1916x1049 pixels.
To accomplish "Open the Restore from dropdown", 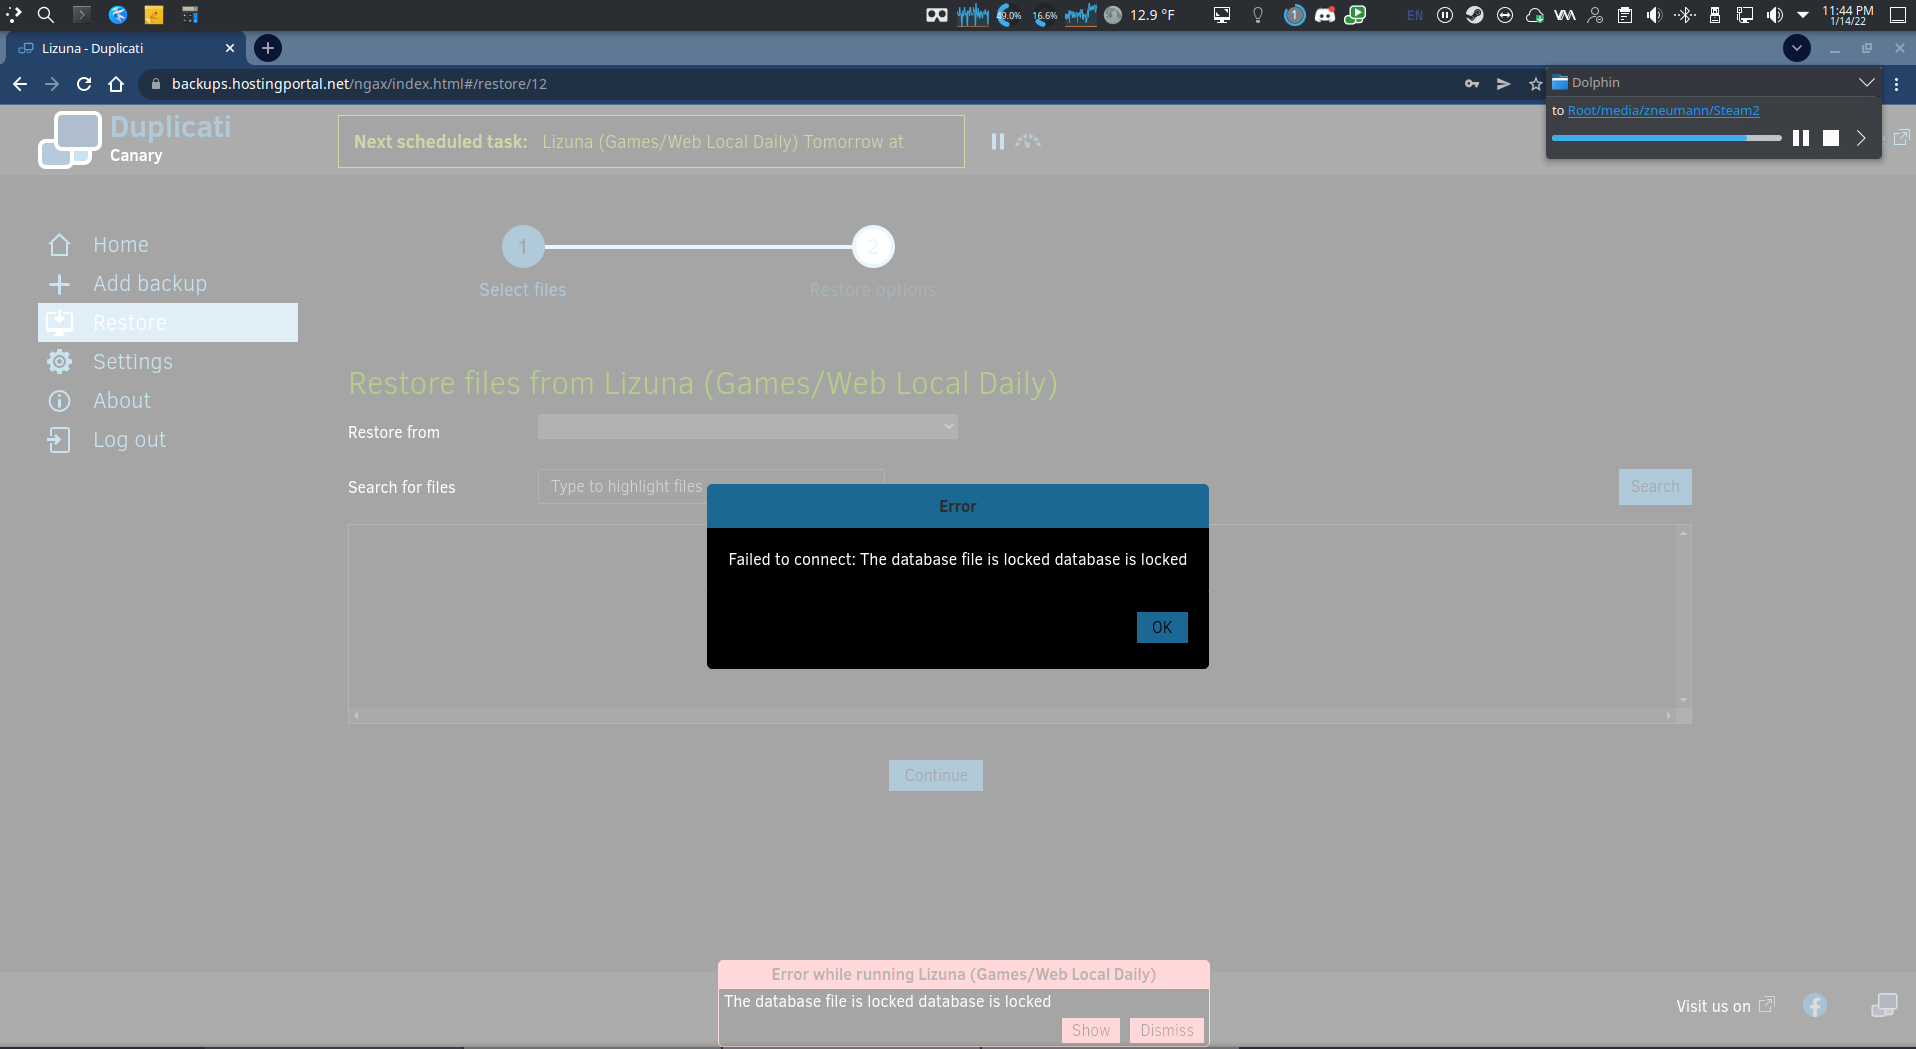I will 747,426.
